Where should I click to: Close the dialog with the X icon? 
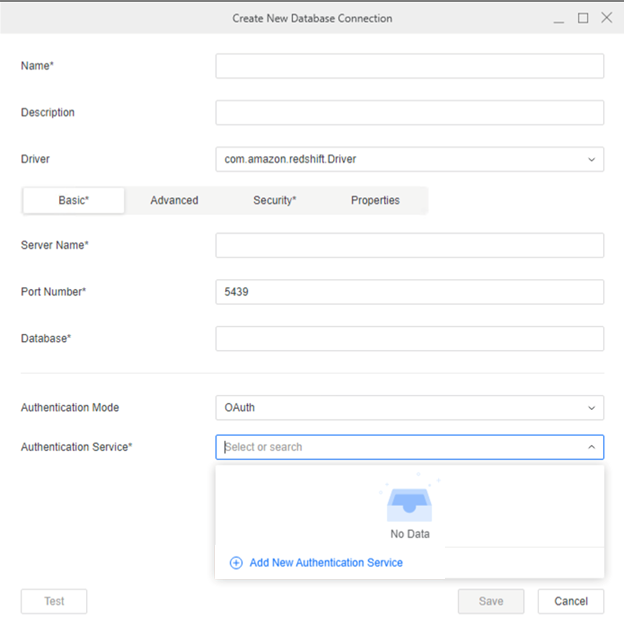(x=606, y=18)
